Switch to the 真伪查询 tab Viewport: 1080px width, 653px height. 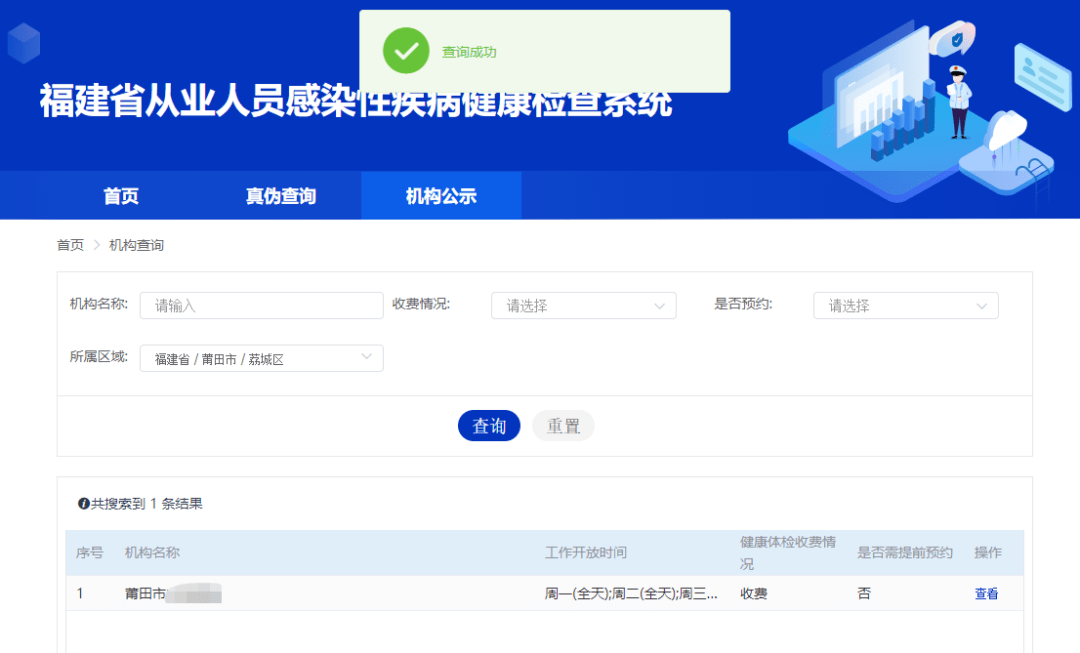[280, 196]
